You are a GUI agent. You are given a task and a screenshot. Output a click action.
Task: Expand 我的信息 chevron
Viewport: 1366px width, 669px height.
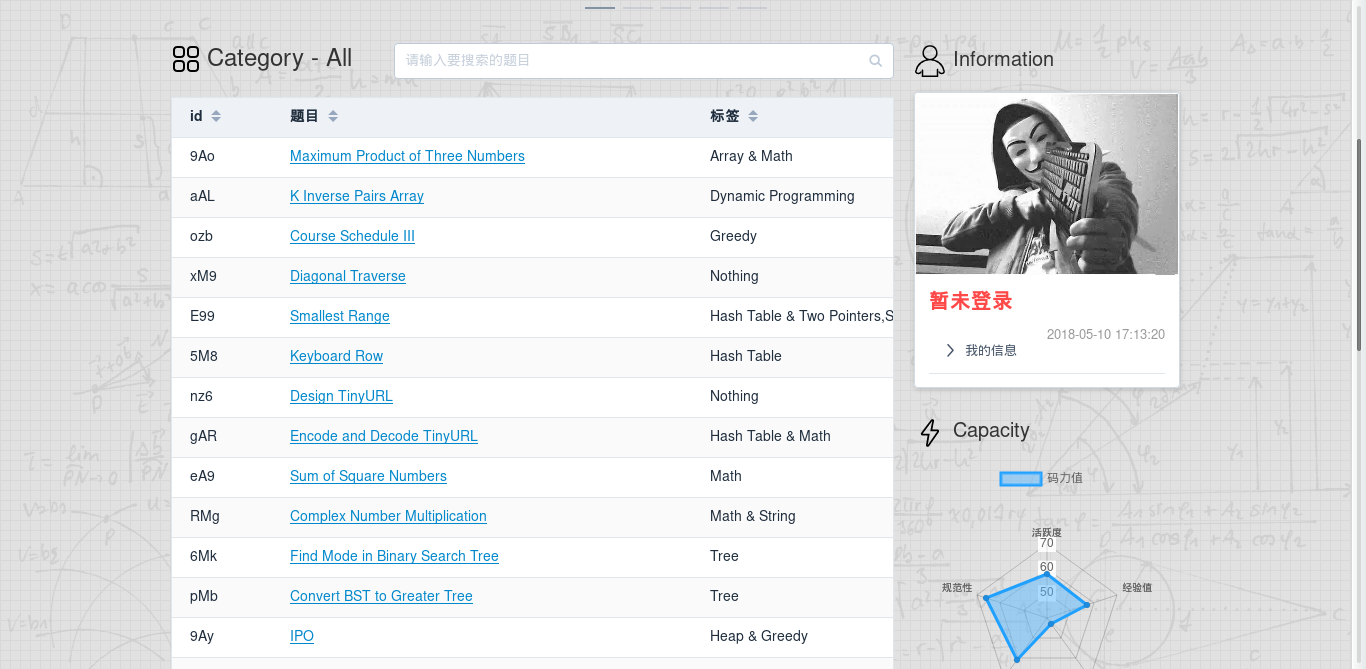pyautogui.click(x=950, y=350)
